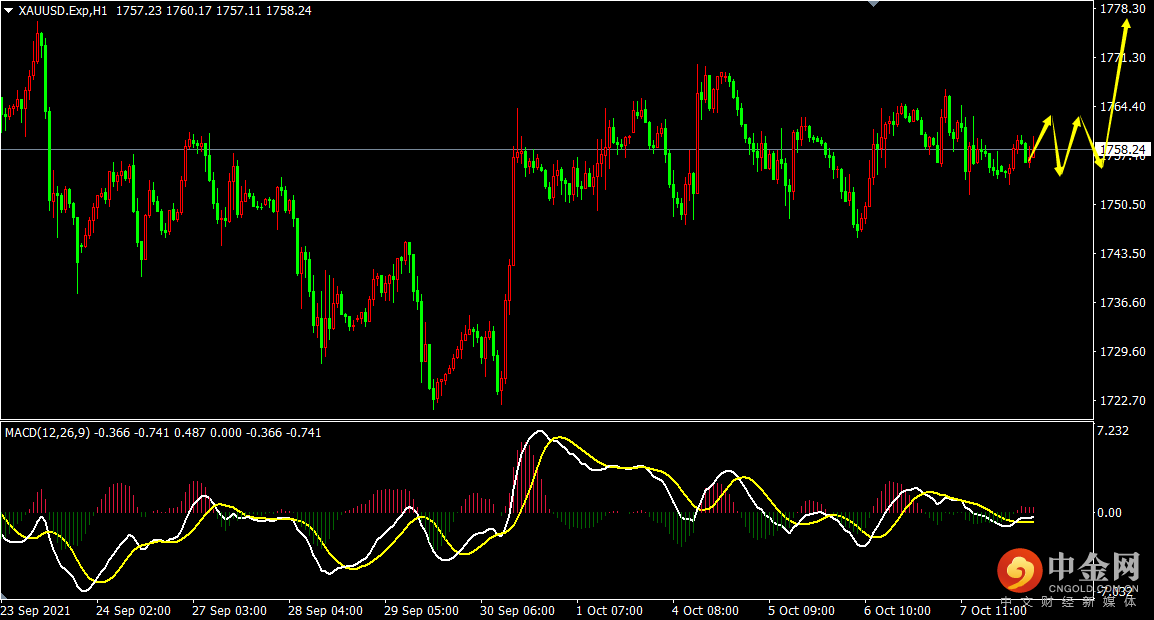Click the yellow upward forecast arrow head
Image resolution: width=1154 pixels, height=620 pixels.
click(x=1126, y=24)
